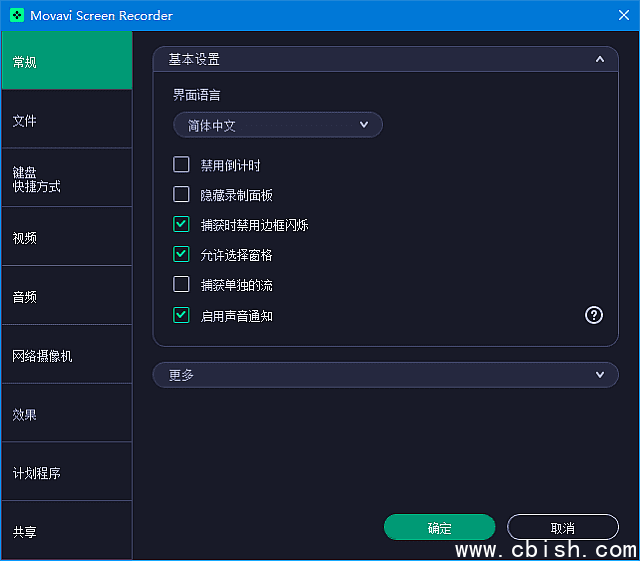Tick the 捕获单独的流 checkbox
640x561 pixels.
(181, 285)
